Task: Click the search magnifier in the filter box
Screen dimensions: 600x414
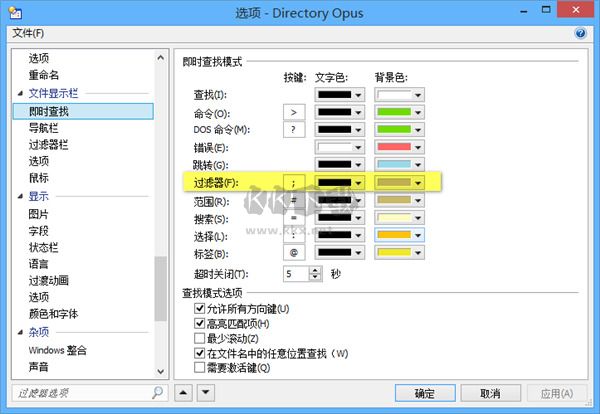Action: tap(157, 393)
